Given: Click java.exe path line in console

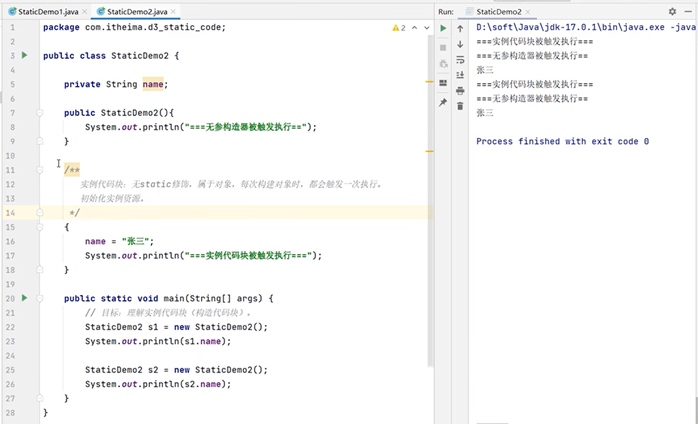Looking at the screenshot, I should point(585,27).
